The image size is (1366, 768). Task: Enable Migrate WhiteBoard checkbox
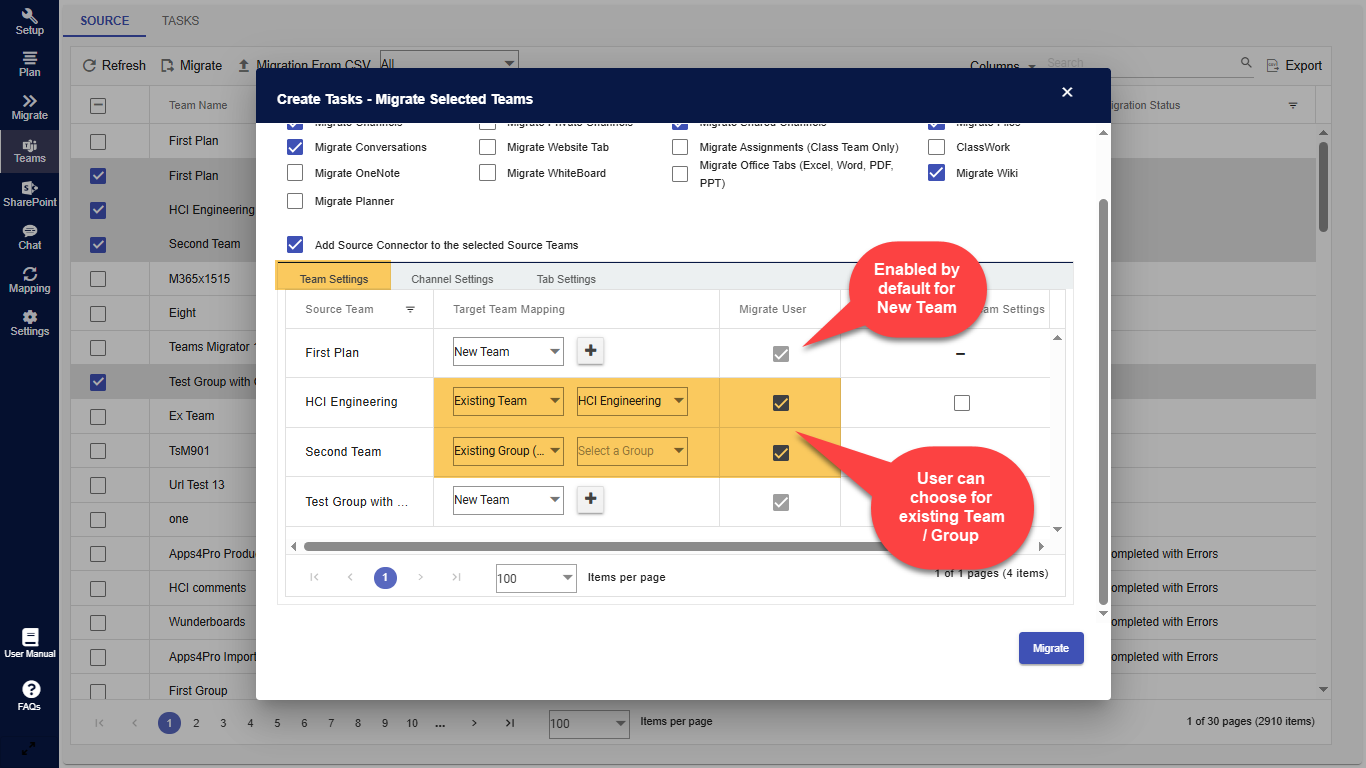pyautogui.click(x=487, y=173)
